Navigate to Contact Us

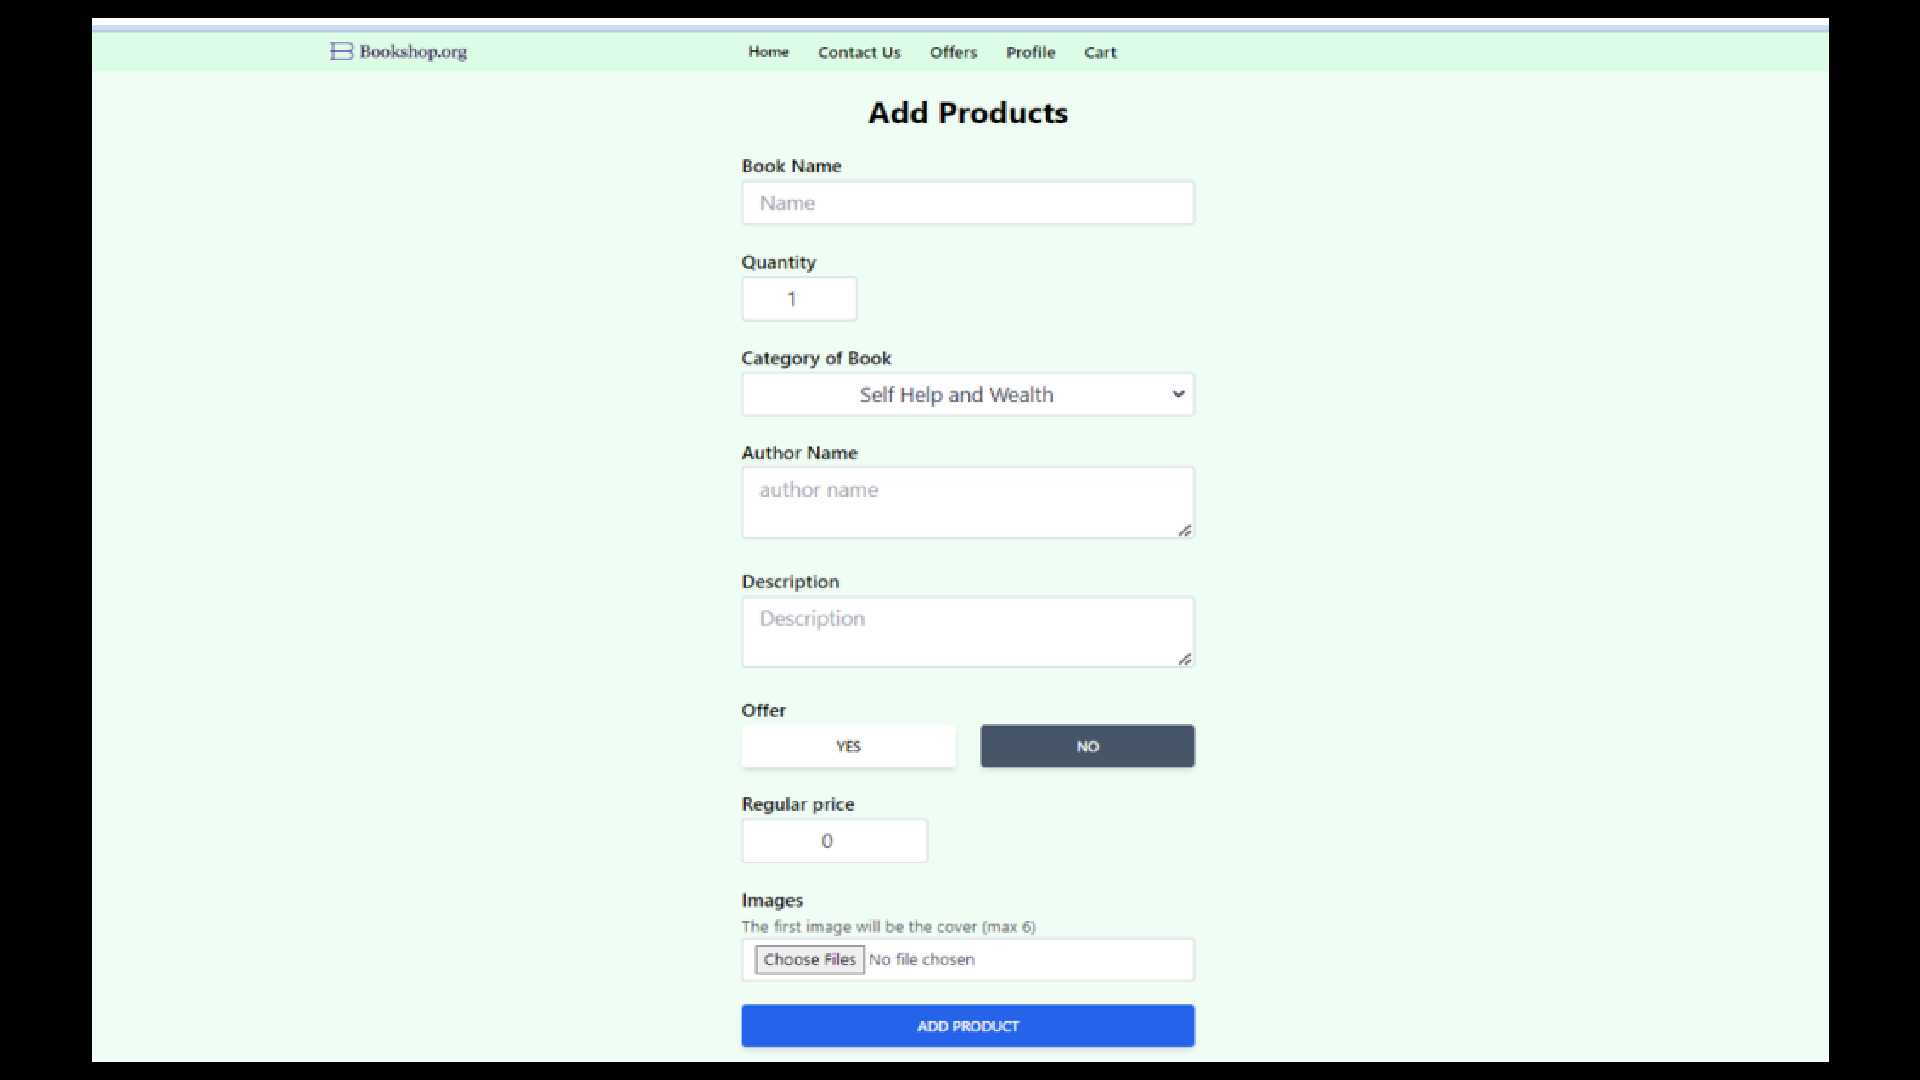[x=858, y=52]
